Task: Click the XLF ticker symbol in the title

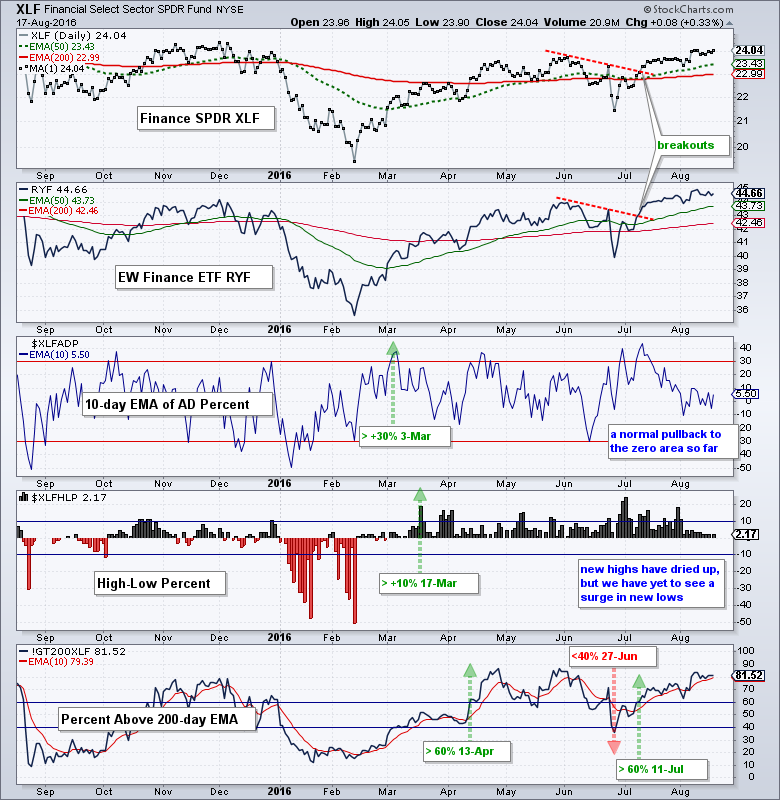Action: coord(28,9)
